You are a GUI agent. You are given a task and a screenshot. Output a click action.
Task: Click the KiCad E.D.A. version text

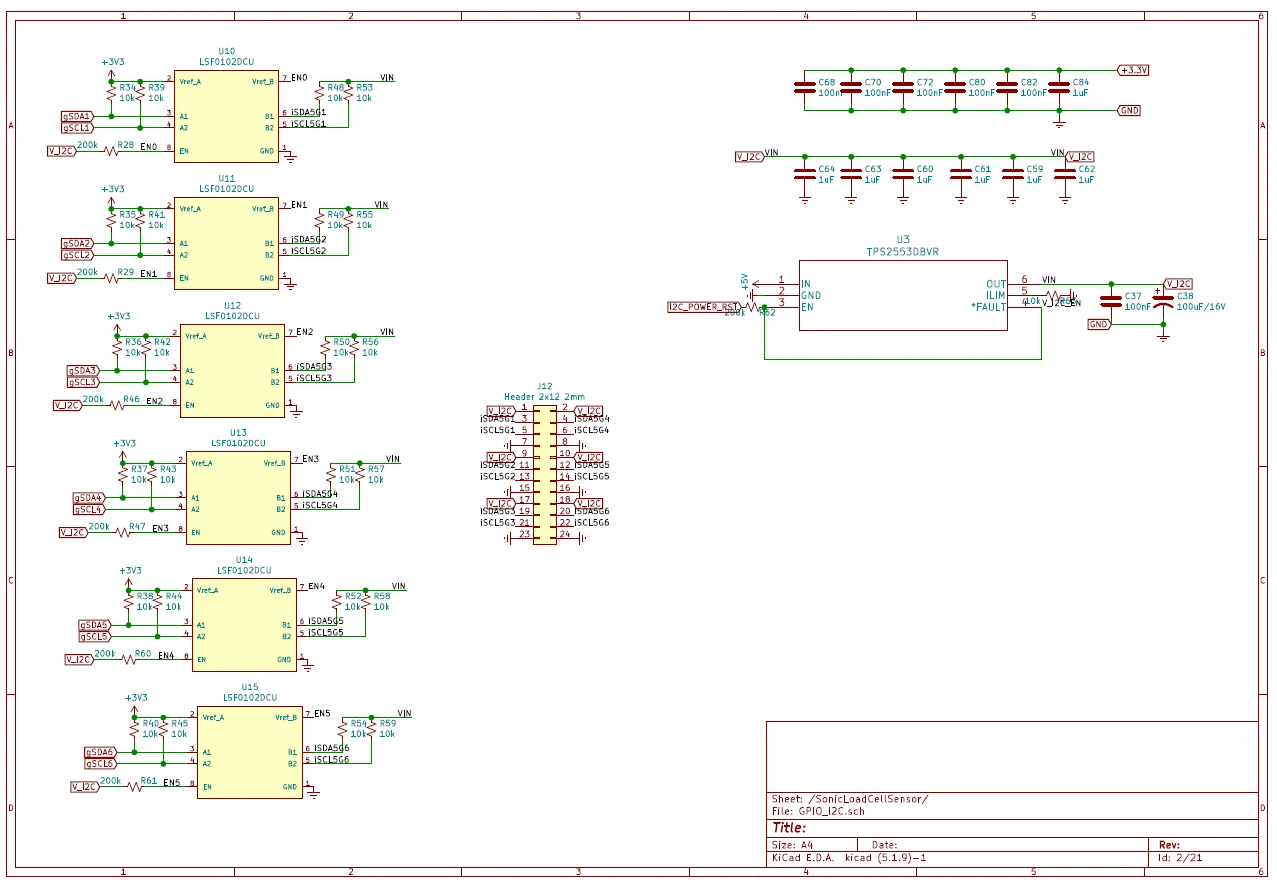tap(849, 858)
